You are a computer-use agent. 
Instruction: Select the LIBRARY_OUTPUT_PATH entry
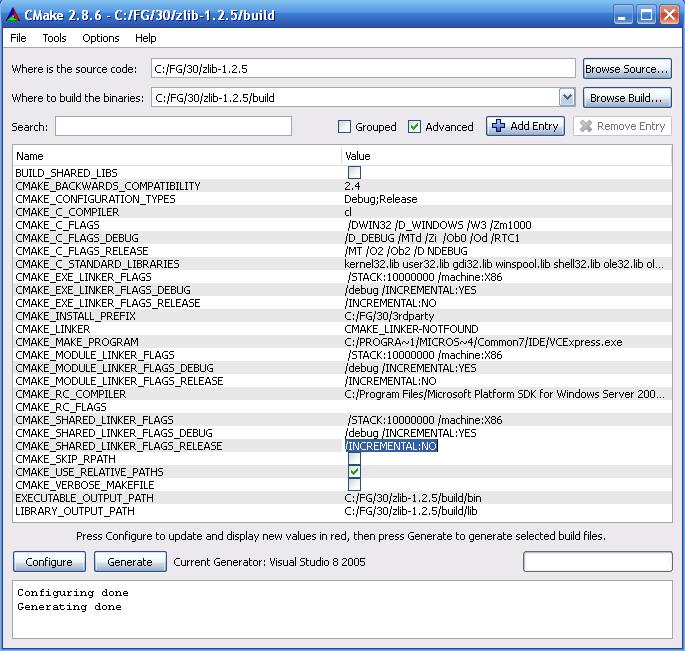[75, 511]
